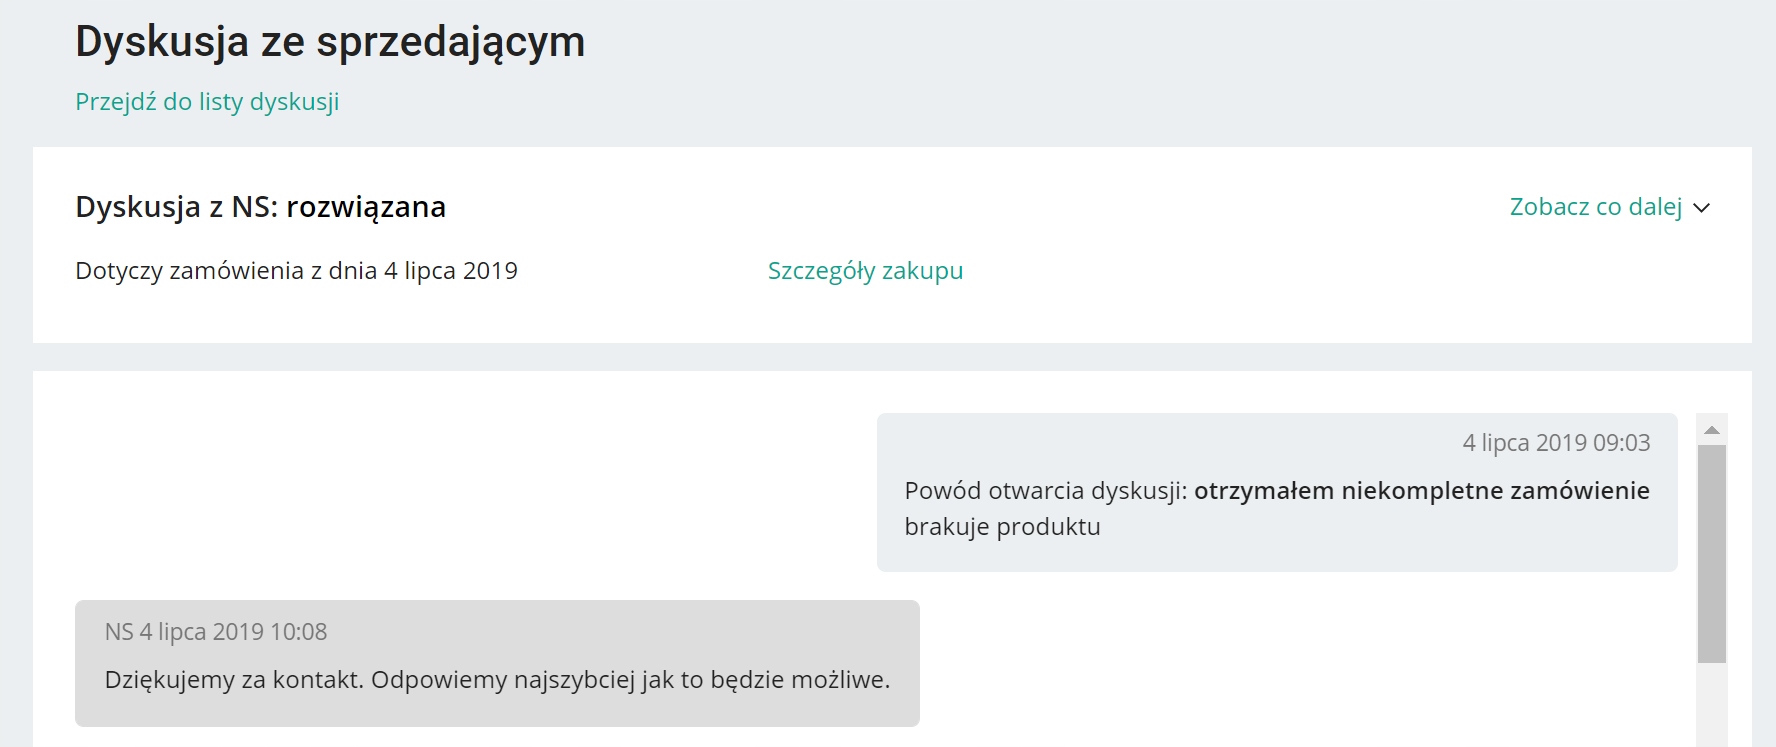This screenshot has height=747, width=1776.
Task: Open the Szczegóły zakupu link
Action: tap(865, 271)
